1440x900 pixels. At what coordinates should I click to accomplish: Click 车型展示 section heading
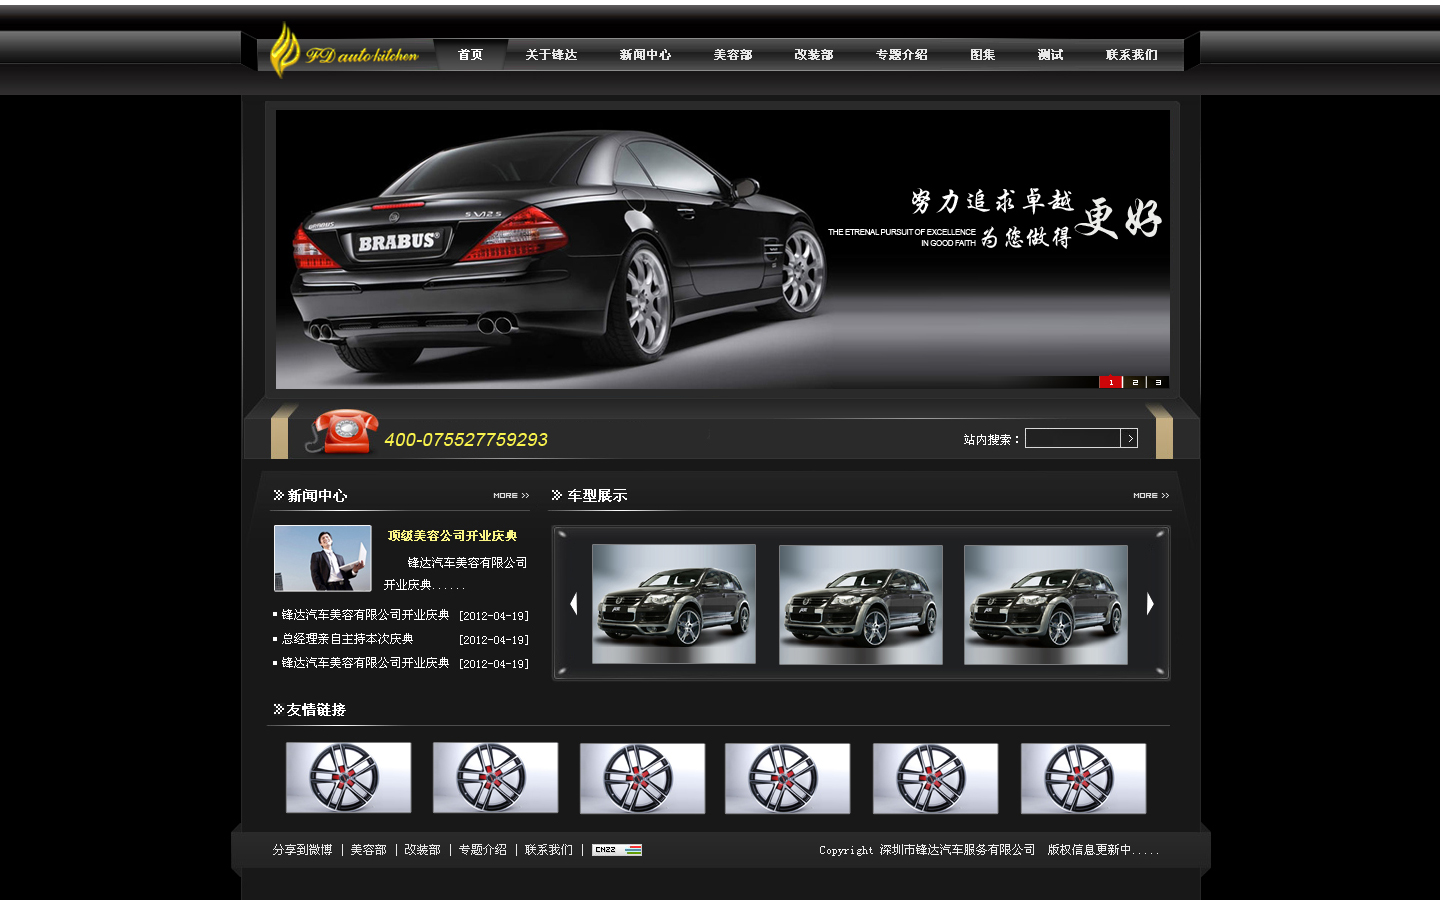click(x=597, y=496)
